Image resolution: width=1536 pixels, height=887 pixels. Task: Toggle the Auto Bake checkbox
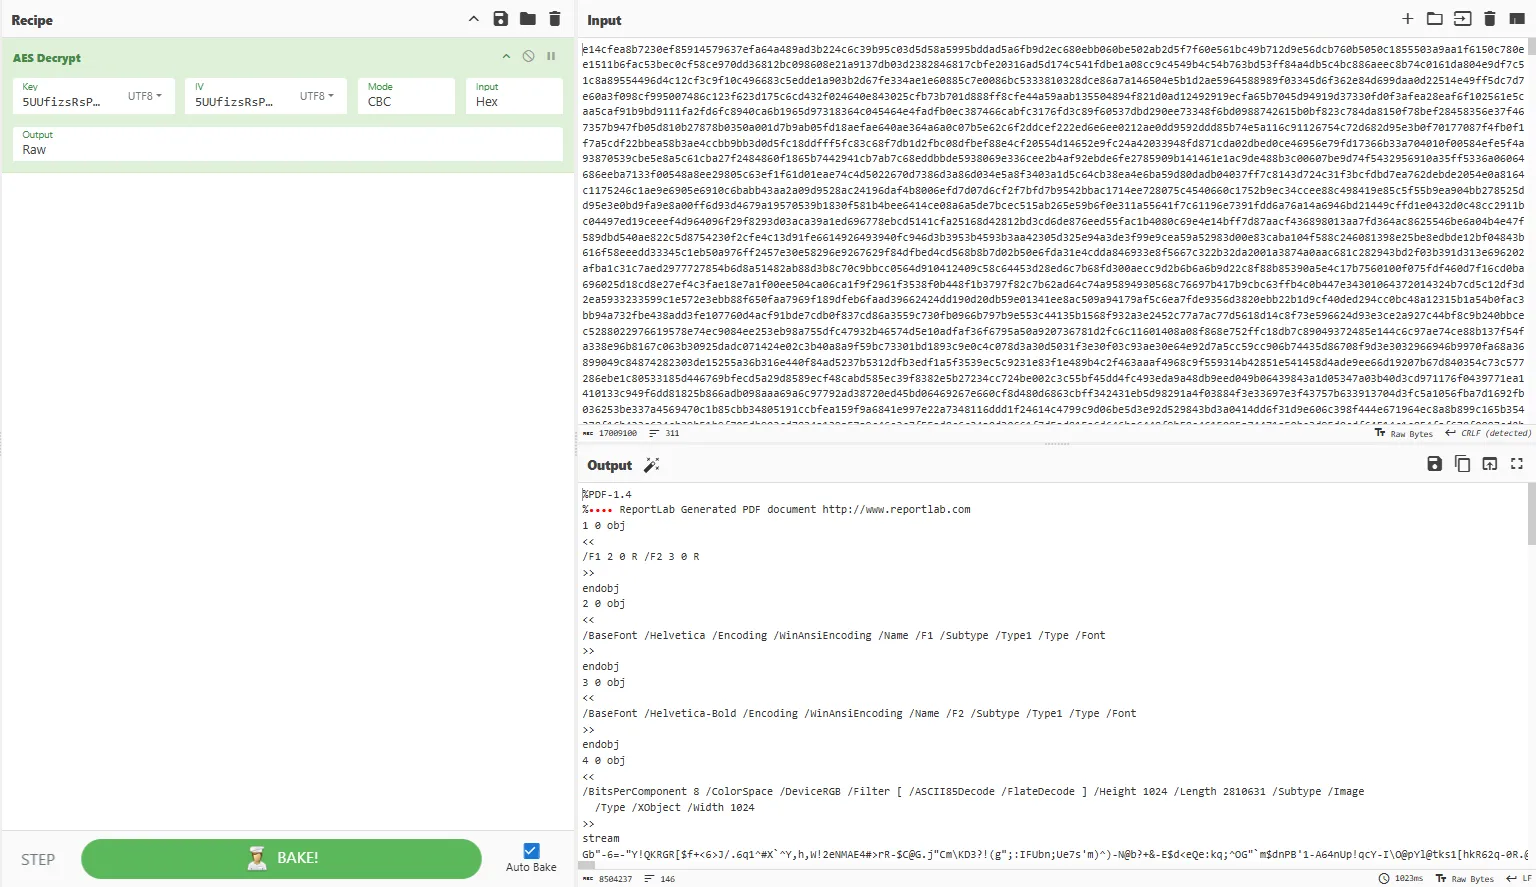pyautogui.click(x=531, y=851)
